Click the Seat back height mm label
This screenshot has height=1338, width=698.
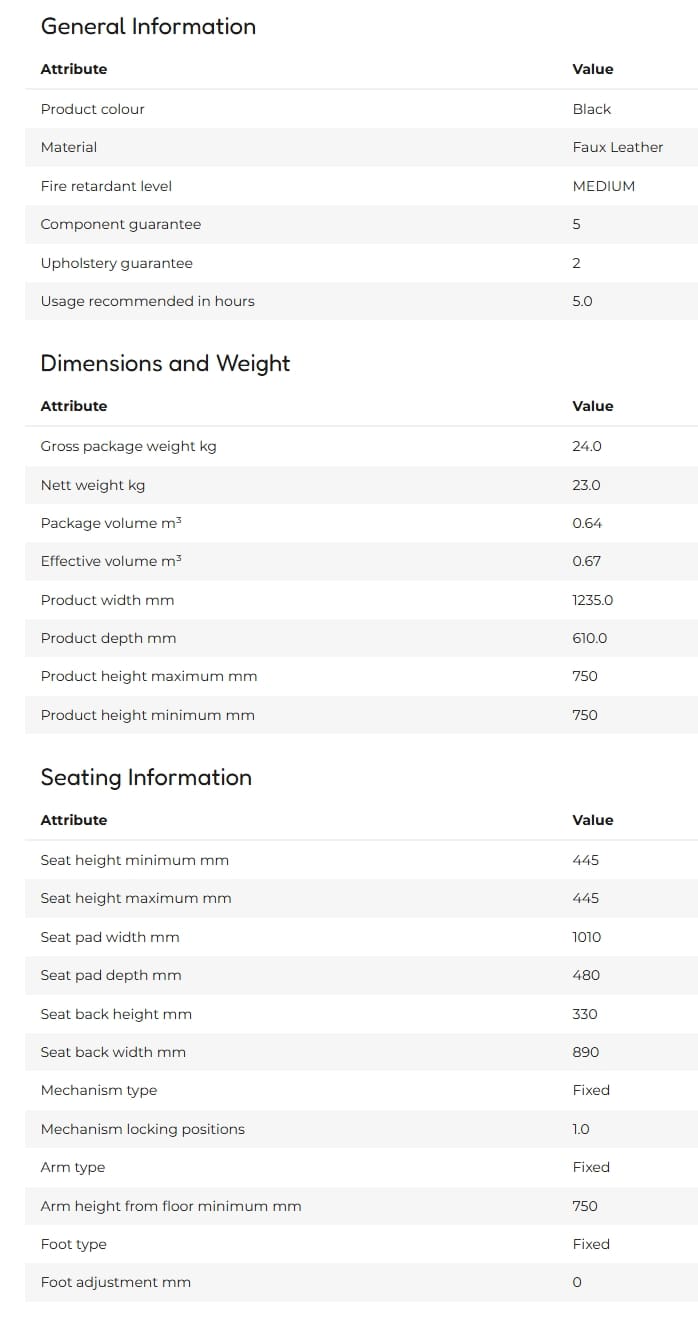point(116,1014)
